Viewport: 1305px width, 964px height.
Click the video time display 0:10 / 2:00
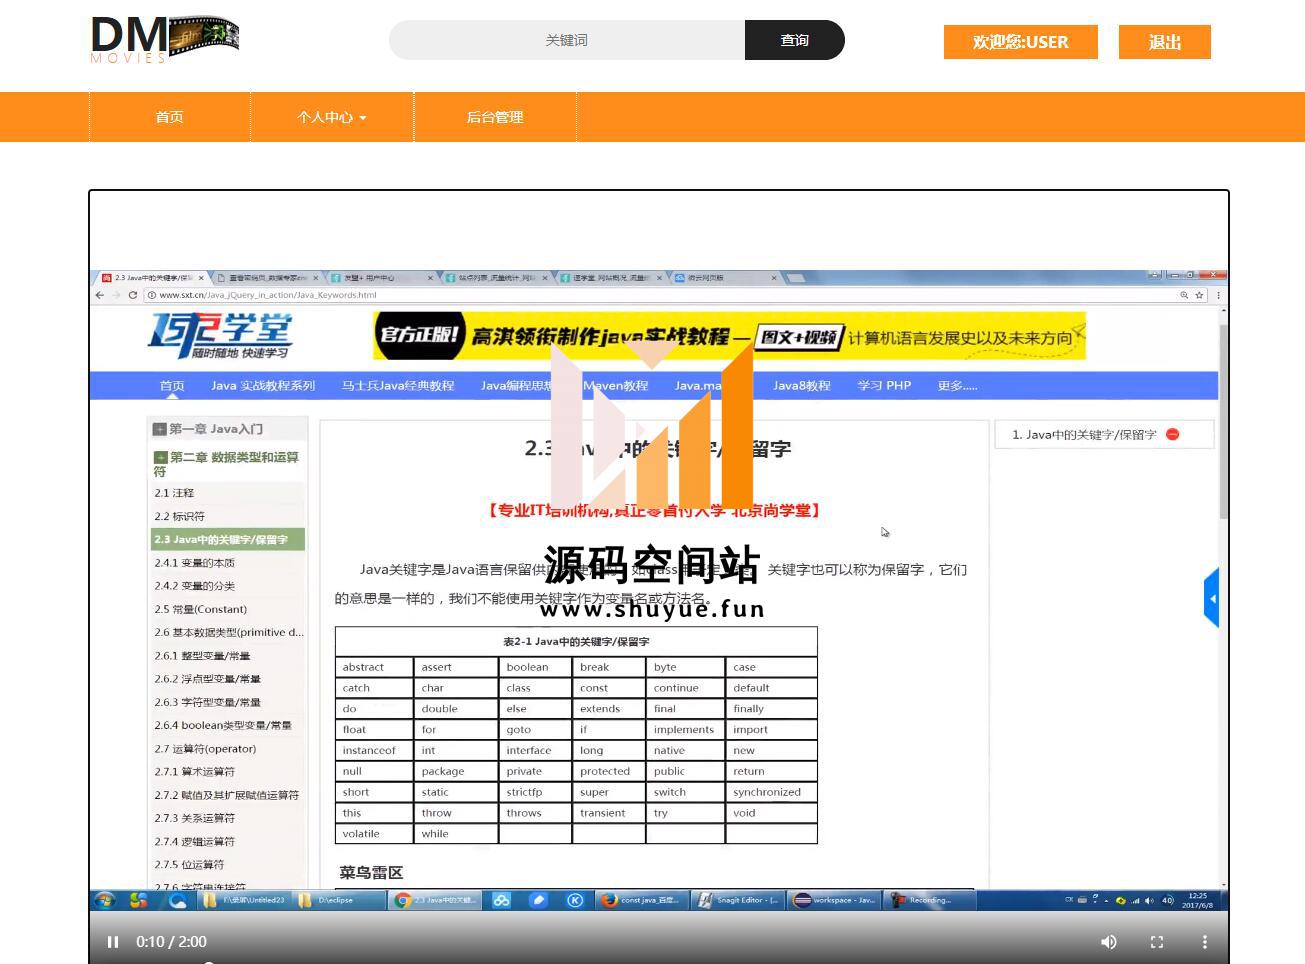tap(172, 942)
